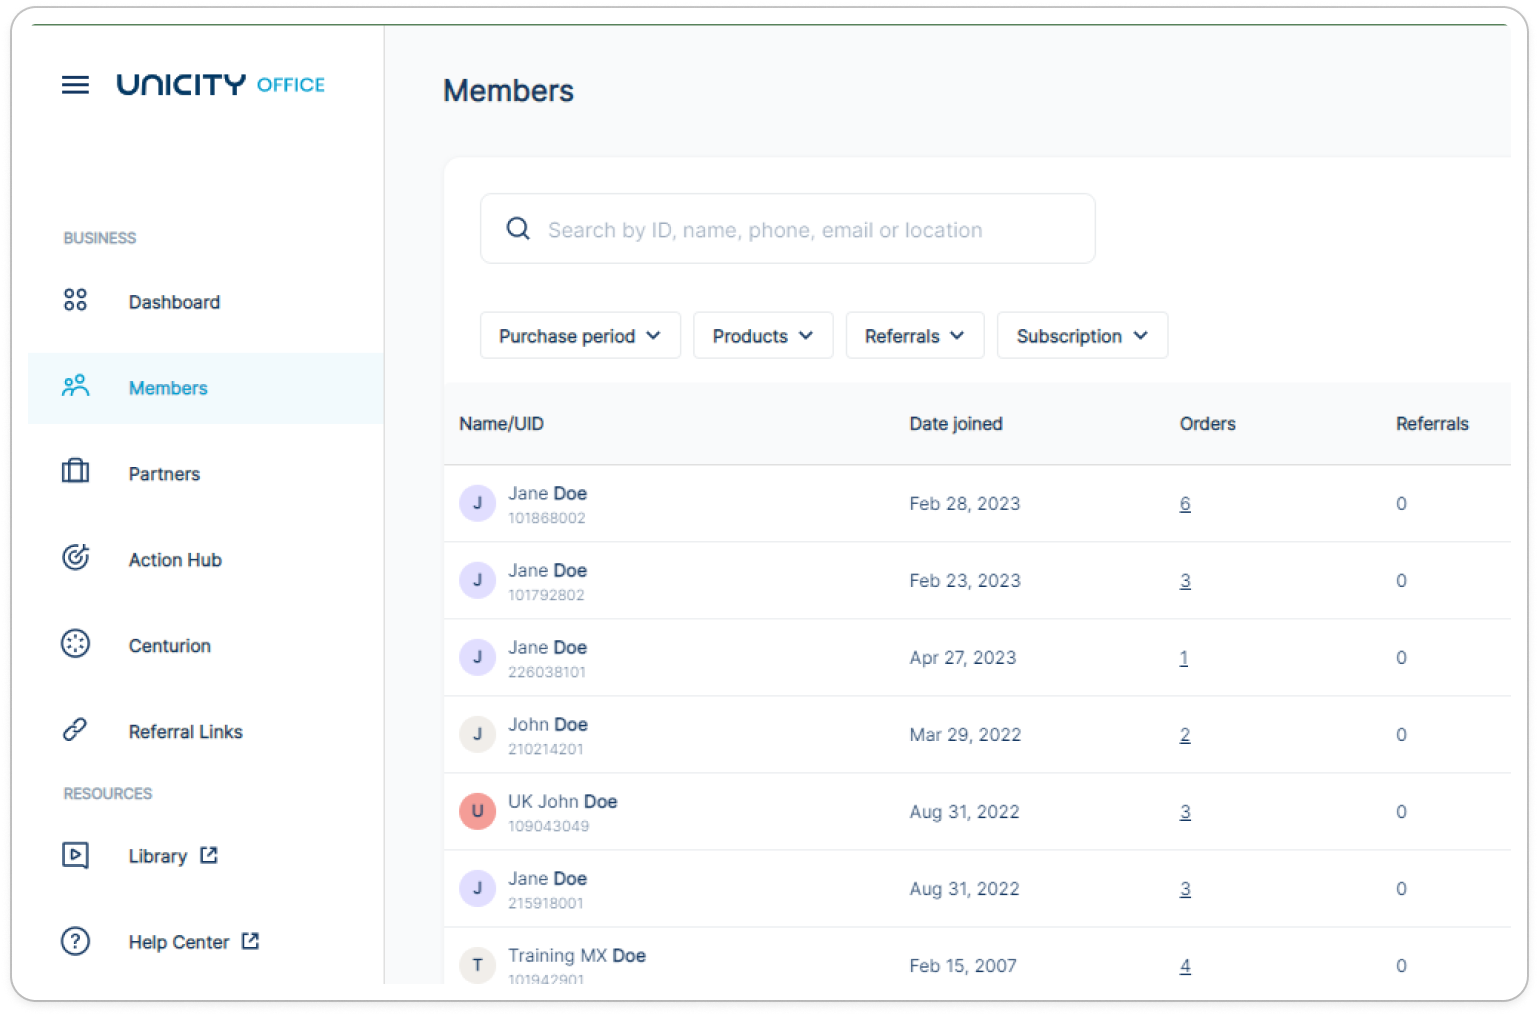Expand the Referrals filter dropdown
The width and height of the screenshot is (1539, 1016).
(914, 336)
